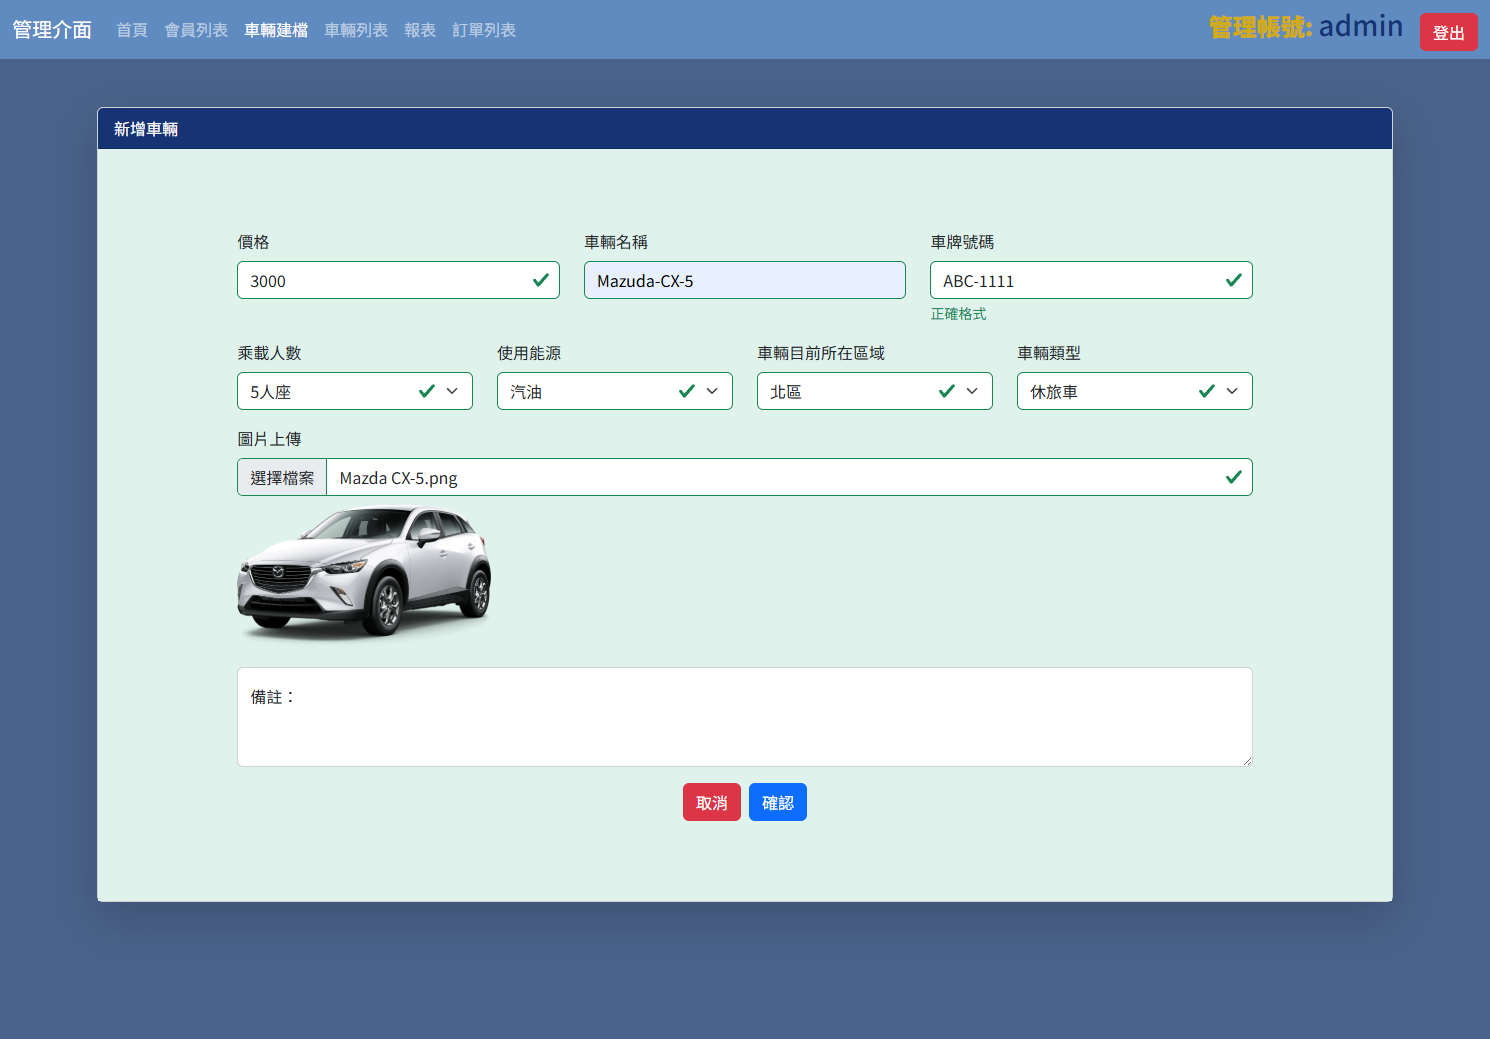Open 車輛列表 in the navbar

[356, 30]
